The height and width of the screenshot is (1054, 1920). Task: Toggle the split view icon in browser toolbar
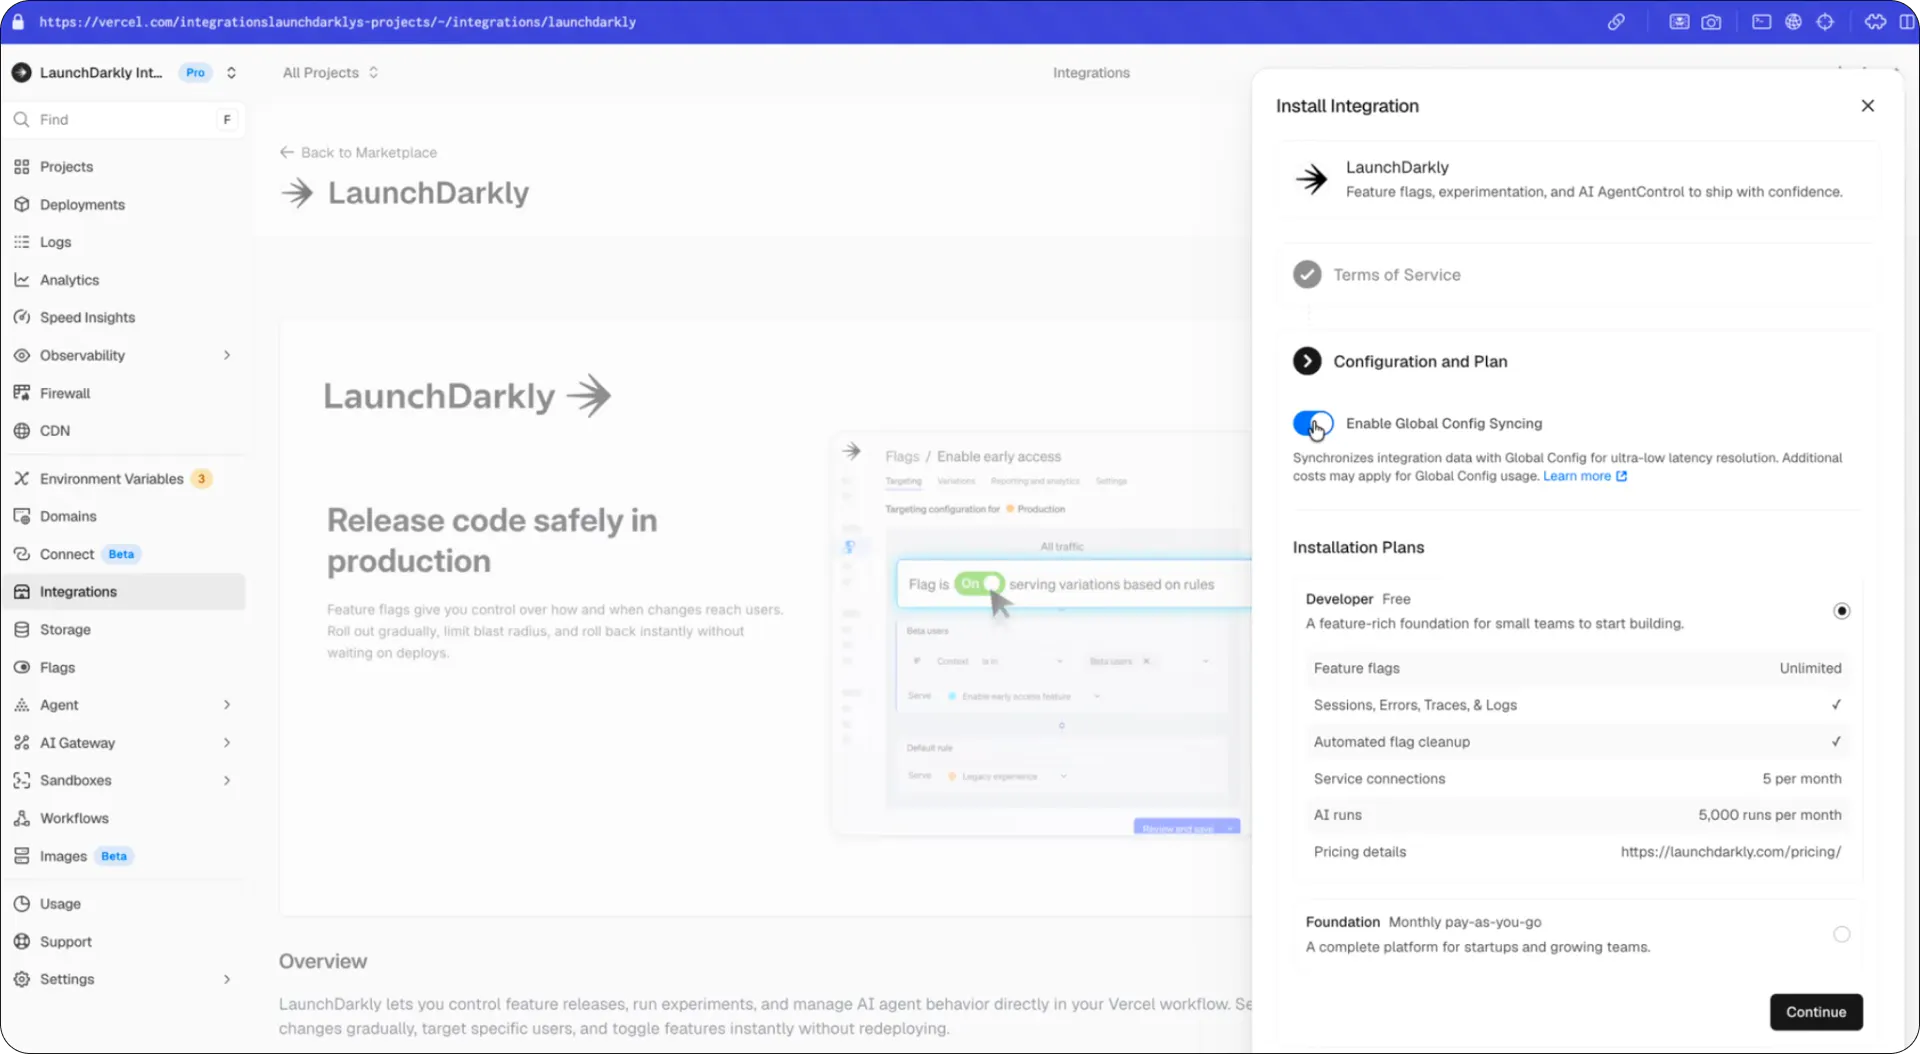1907,22
